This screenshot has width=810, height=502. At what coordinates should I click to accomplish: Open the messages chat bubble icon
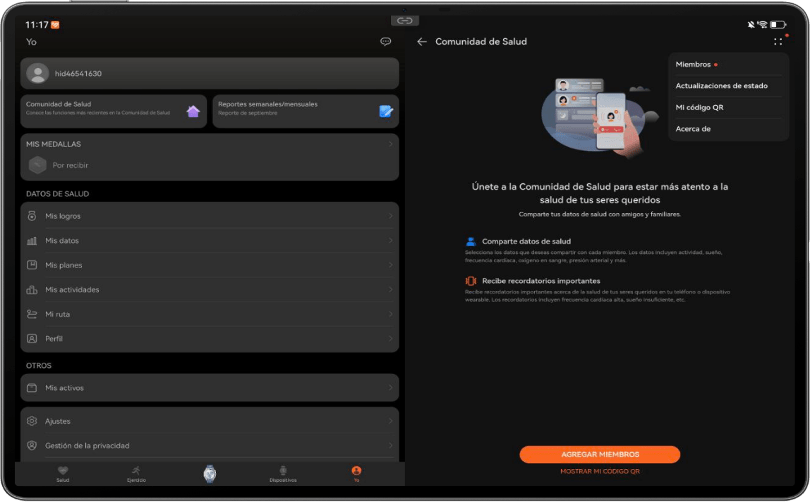[x=385, y=41]
